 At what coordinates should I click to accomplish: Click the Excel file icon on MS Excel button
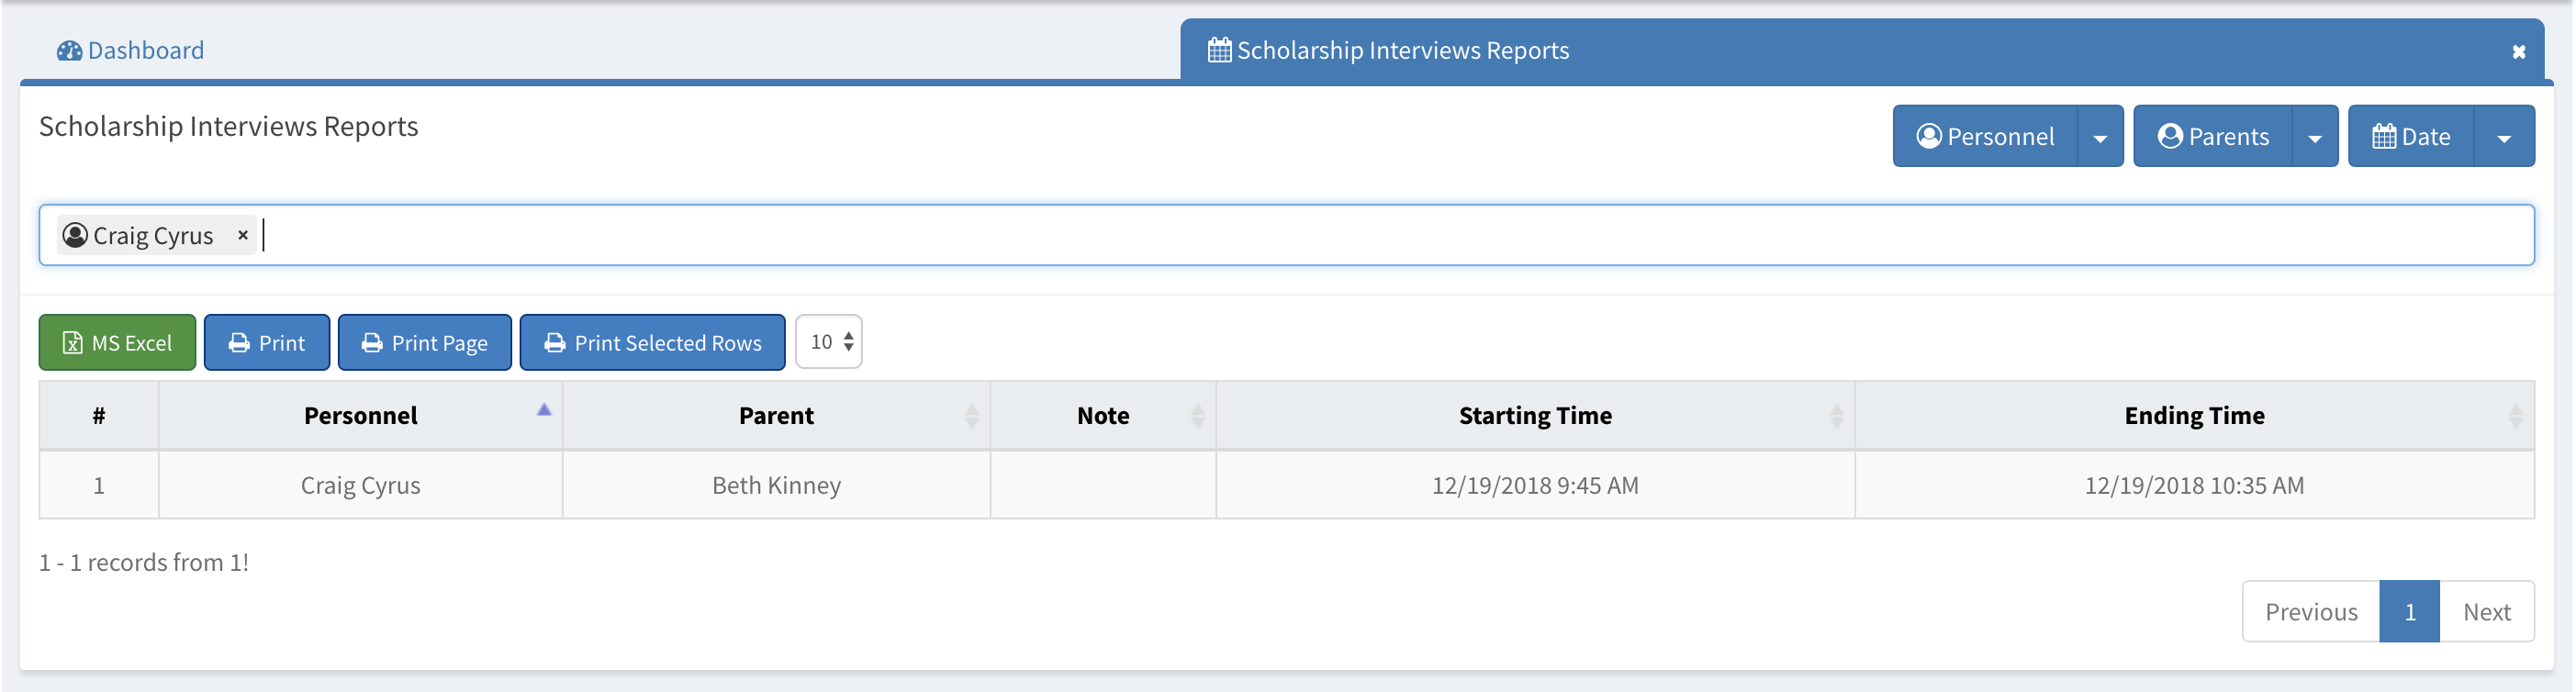[72, 343]
